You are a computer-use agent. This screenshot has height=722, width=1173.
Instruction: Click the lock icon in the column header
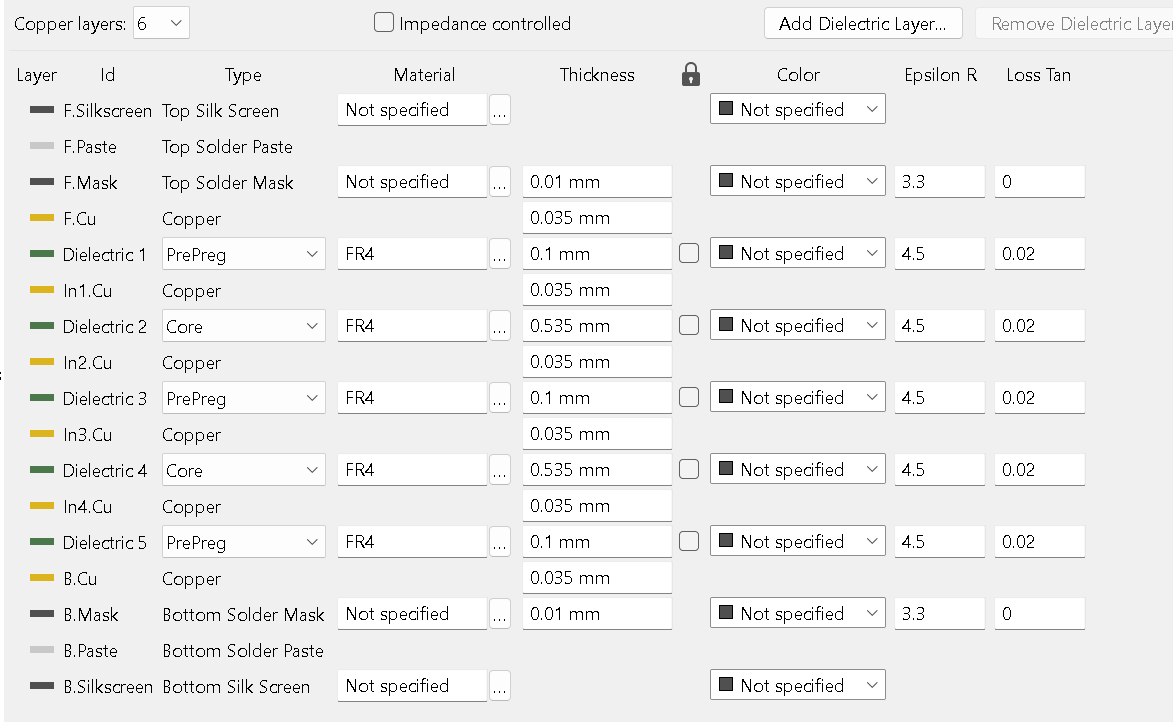[690, 74]
